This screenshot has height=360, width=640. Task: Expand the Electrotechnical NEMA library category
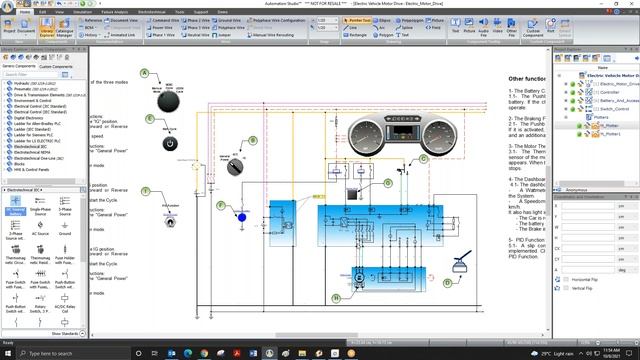click(4, 152)
